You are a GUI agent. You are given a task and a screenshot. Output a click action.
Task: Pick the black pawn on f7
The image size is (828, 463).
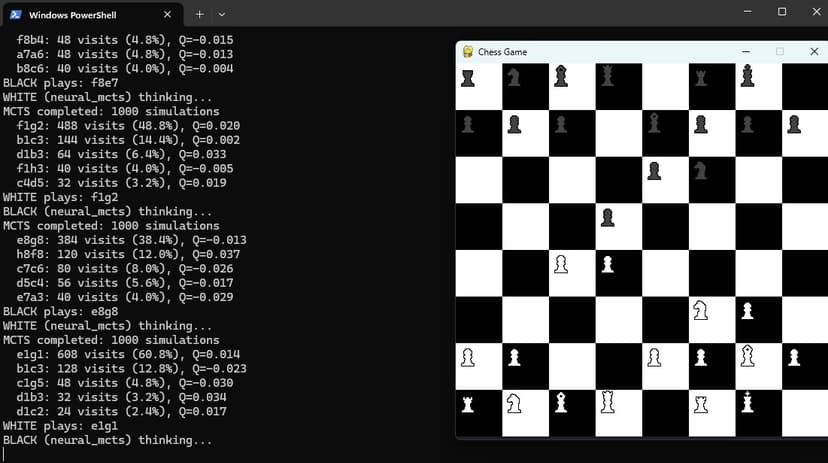(701, 125)
